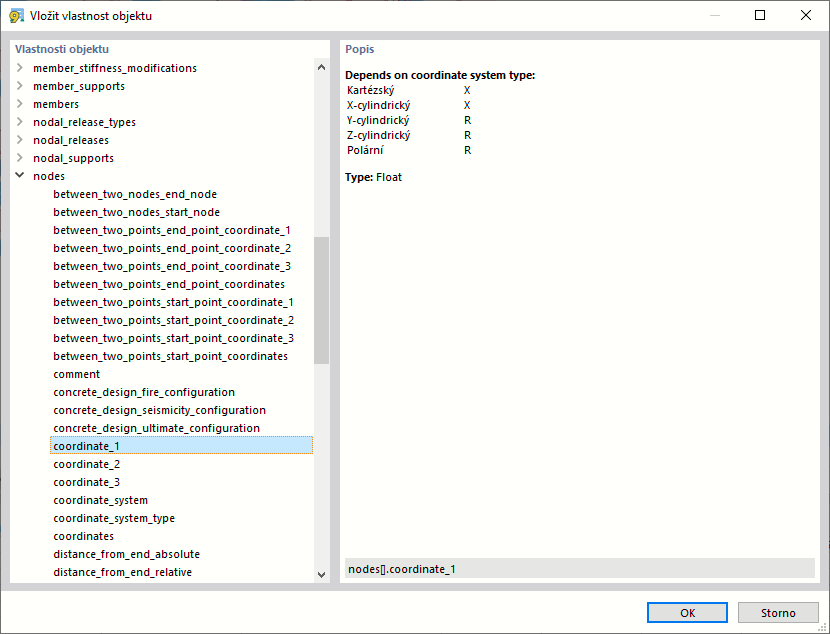Image resolution: width=830 pixels, height=634 pixels.
Task: Expand the nodal_releases node
Action: click(x=19, y=140)
